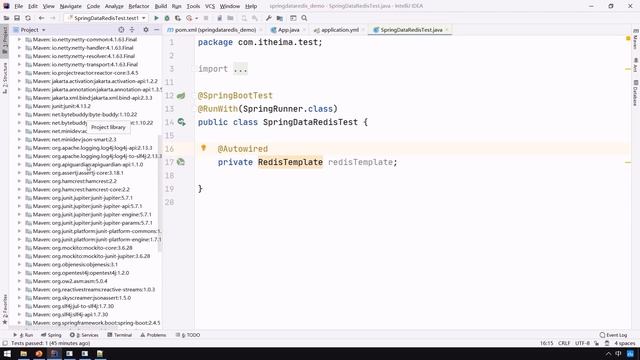Open Project panel gear settings icon
Viewport: 640px width, 360px height.
click(146, 30)
